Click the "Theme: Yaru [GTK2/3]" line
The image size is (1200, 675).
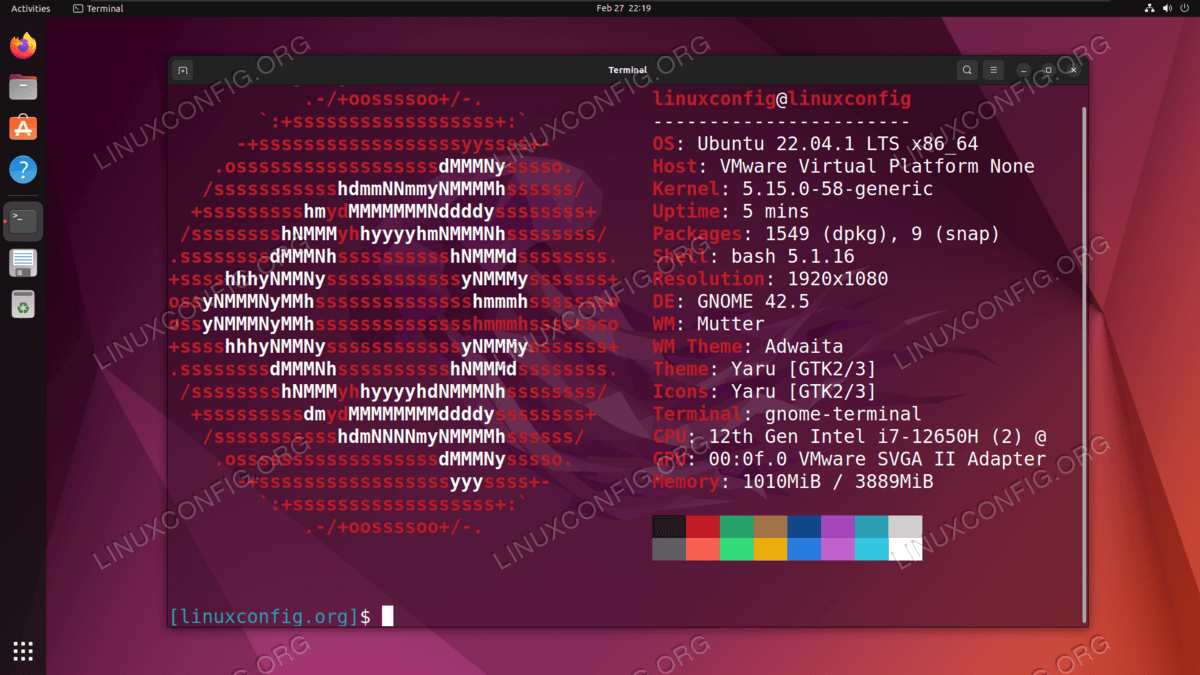tap(765, 369)
